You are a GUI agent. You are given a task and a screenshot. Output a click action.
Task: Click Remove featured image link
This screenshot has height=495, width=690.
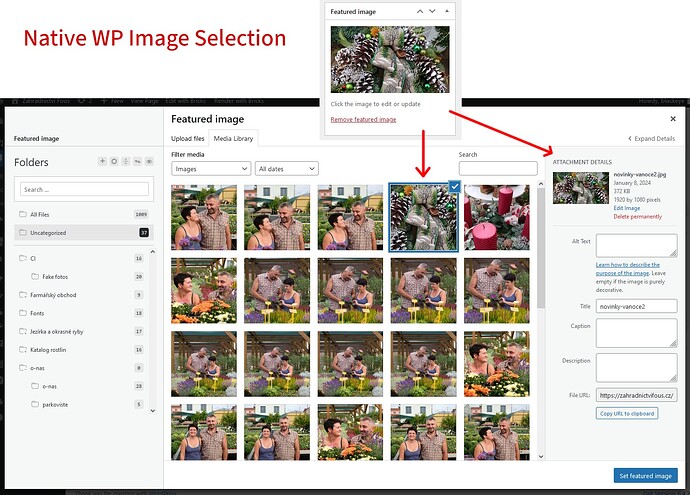point(363,119)
